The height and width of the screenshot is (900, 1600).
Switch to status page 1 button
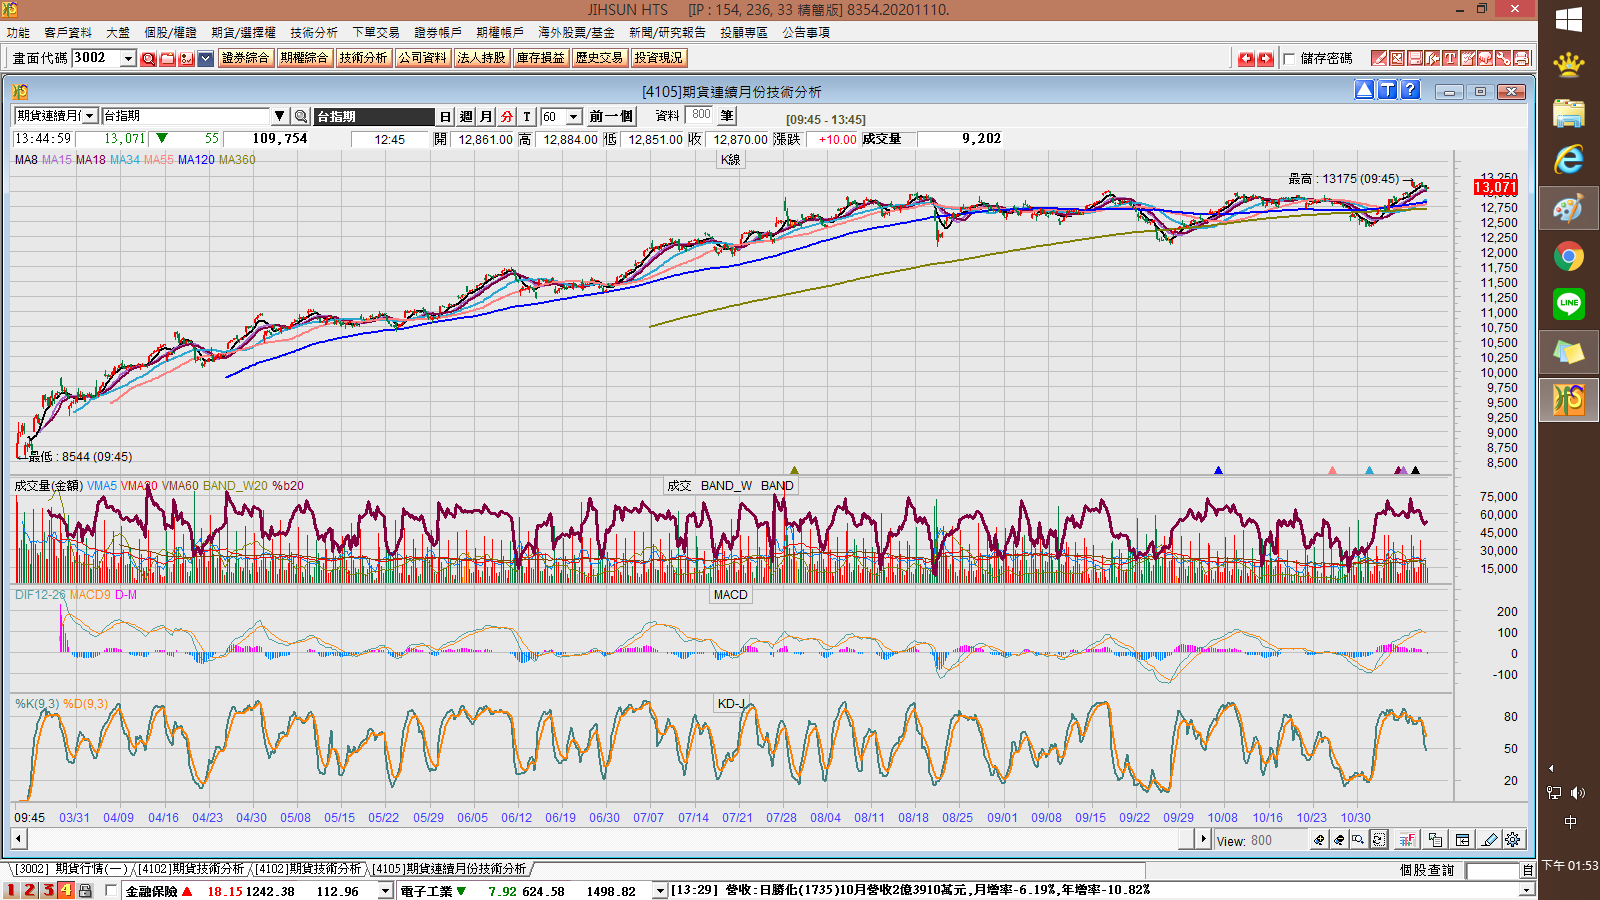pyautogui.click(x=11, y=890)
